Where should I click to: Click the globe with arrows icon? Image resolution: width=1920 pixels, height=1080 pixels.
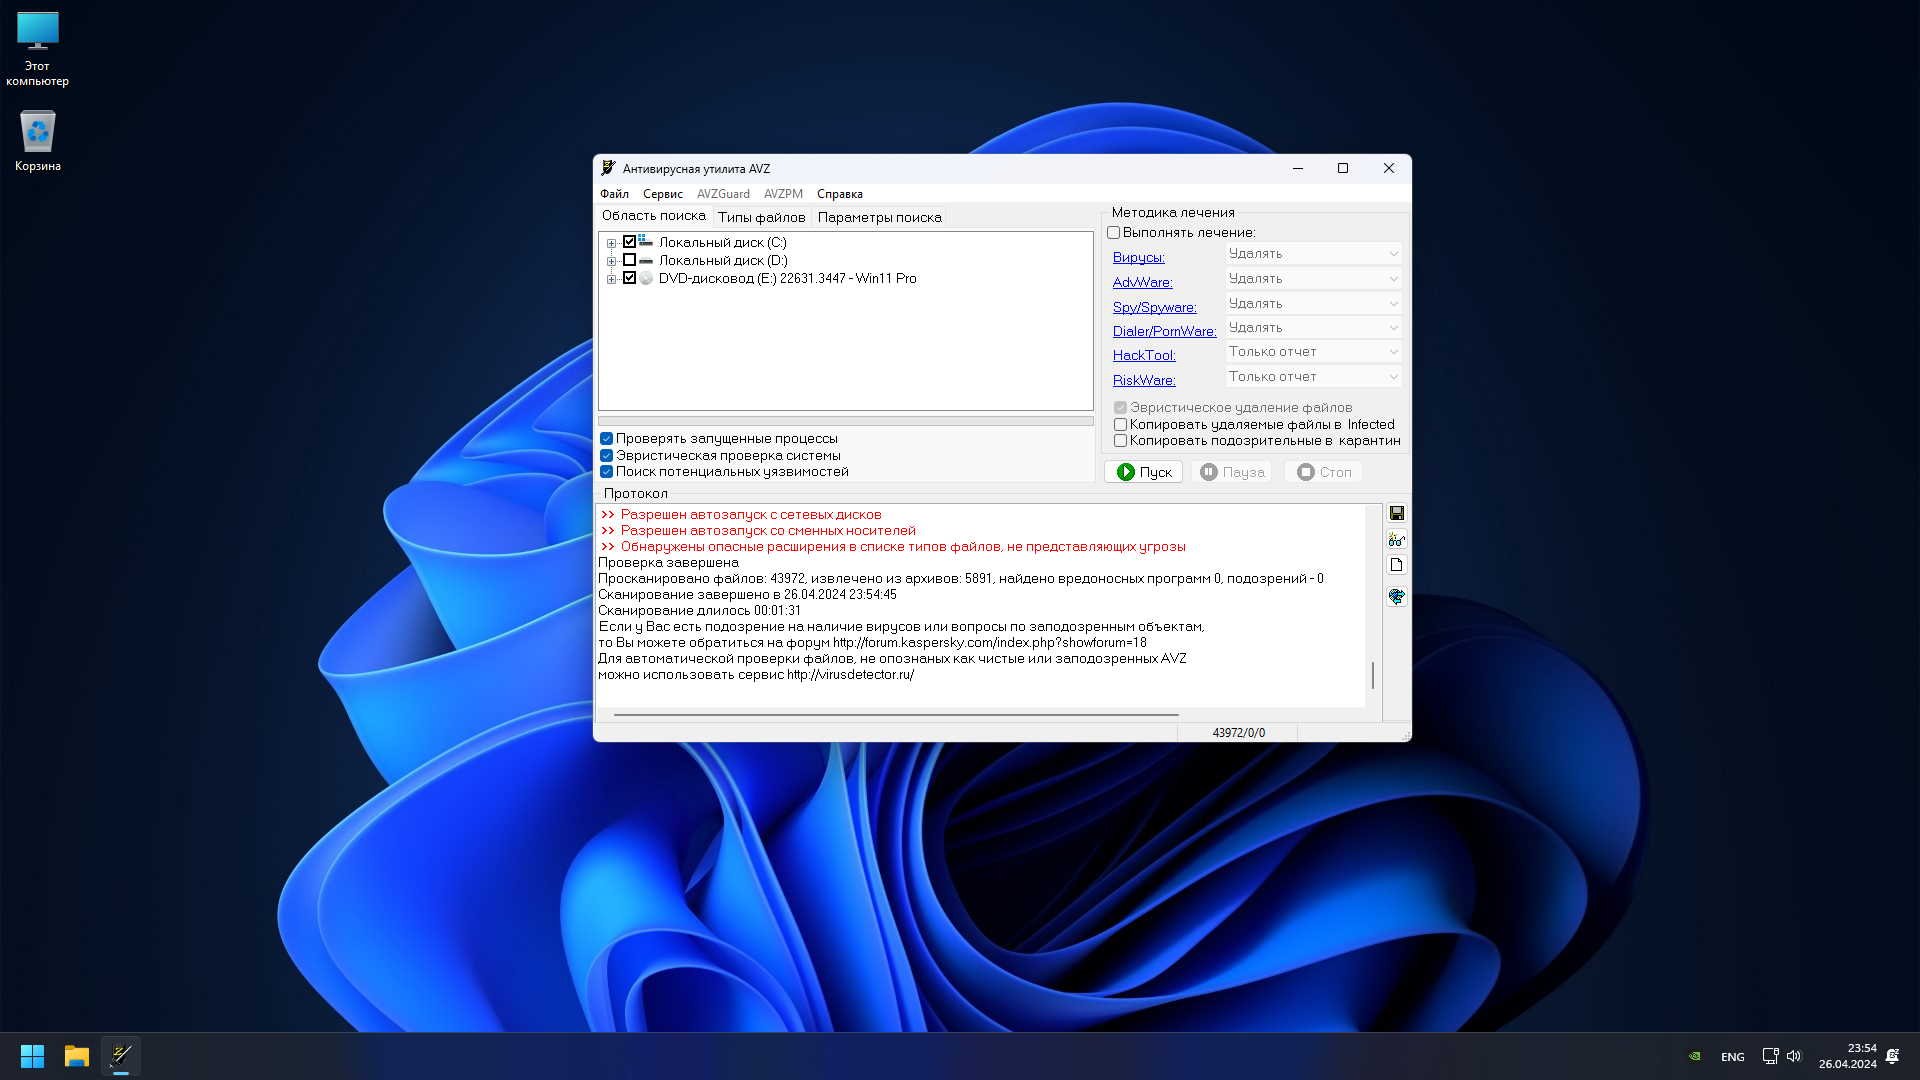point(1397,596)
